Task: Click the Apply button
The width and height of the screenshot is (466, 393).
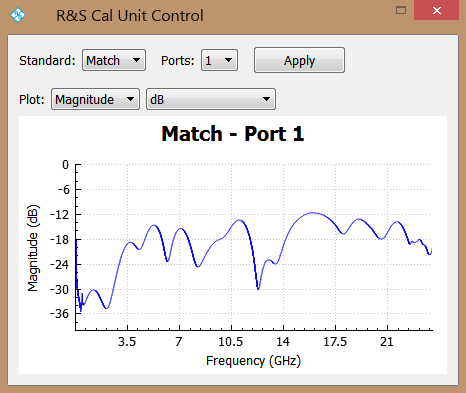Action: pyautogui.click(x=299, y=60)
